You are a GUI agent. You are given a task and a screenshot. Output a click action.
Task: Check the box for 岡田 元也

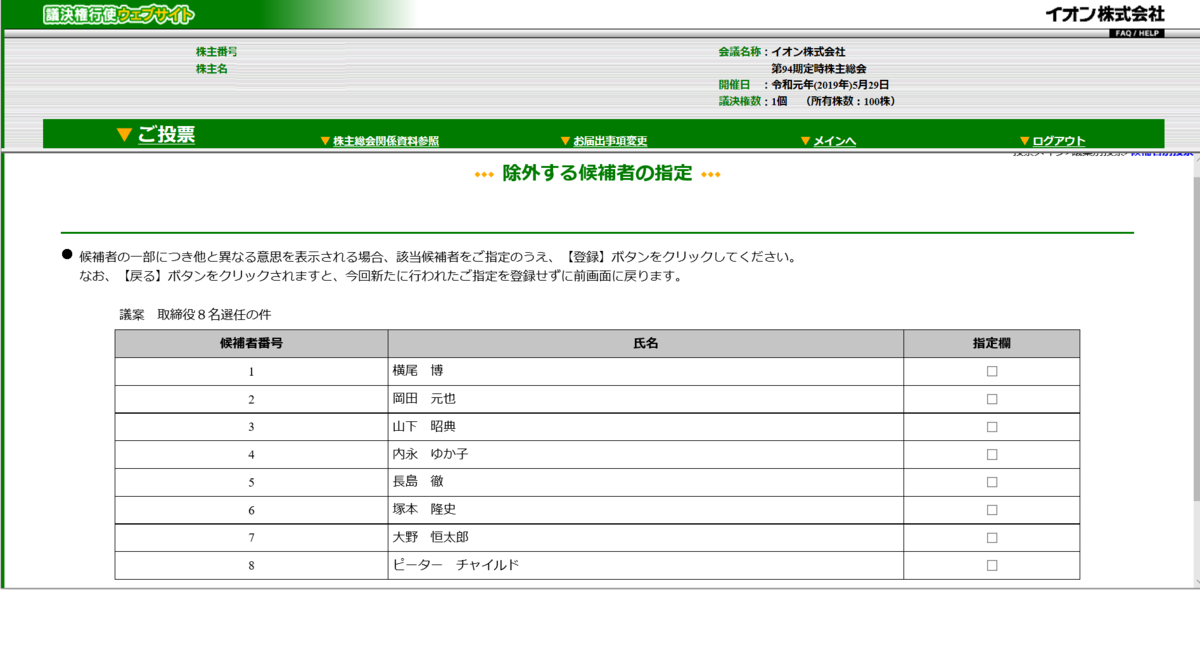click(992, 399)
